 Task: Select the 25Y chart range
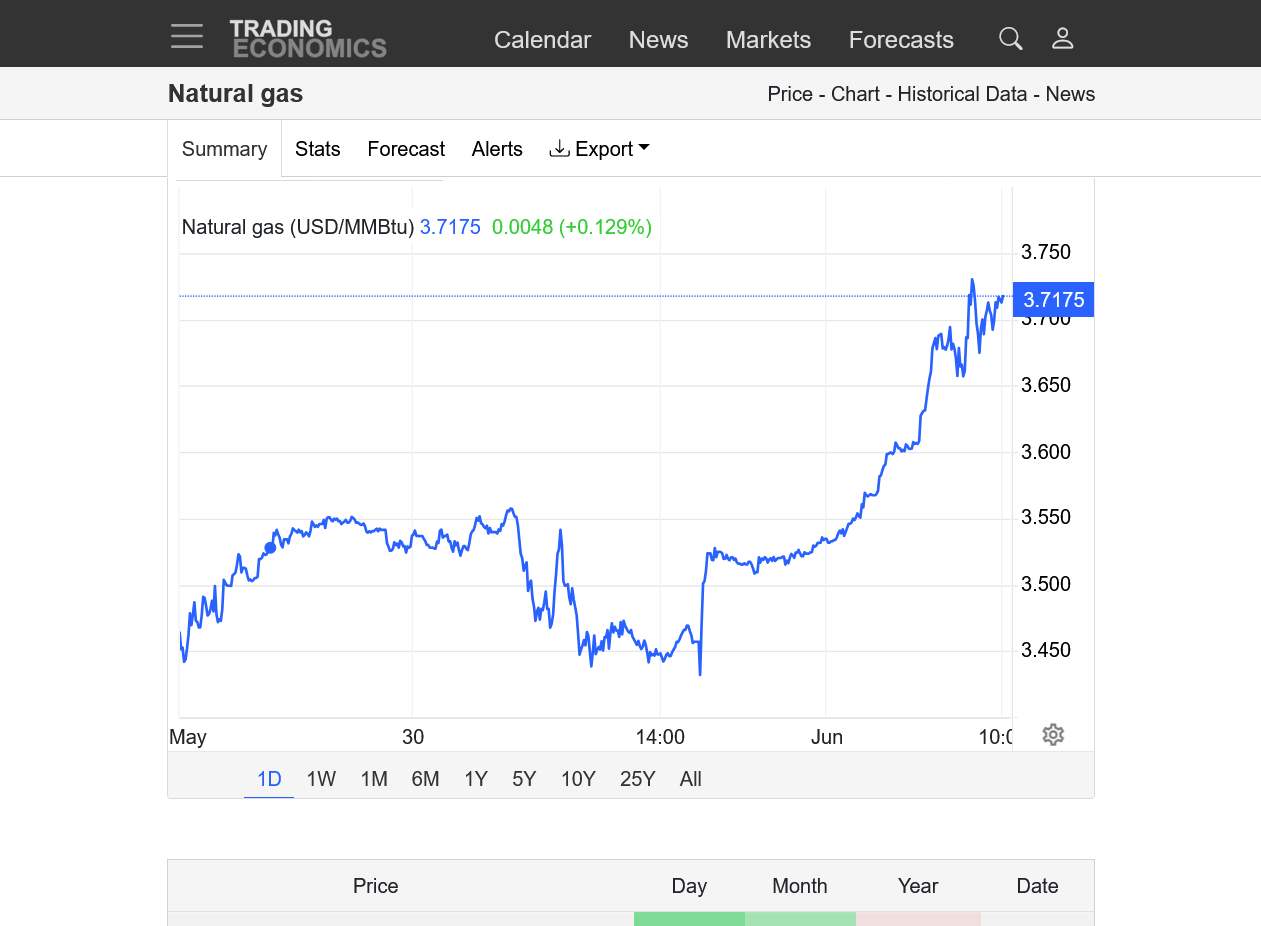tap(637, 779)
